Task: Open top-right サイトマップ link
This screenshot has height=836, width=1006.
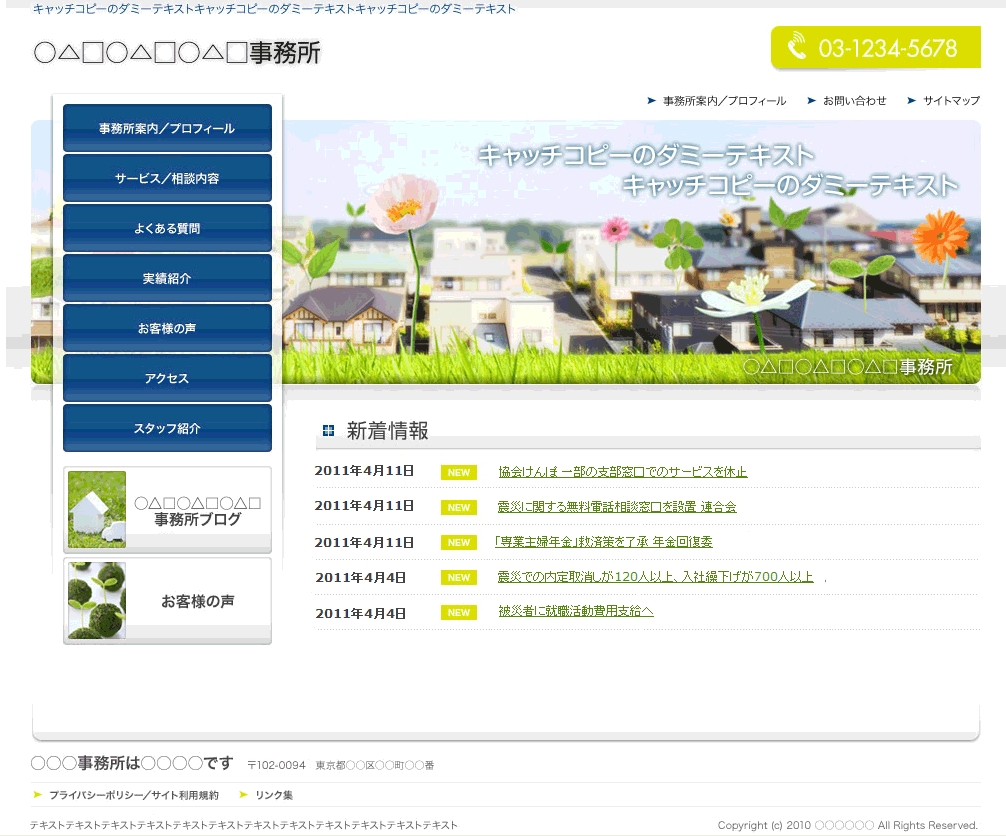Action: click(x=951, y=101)
